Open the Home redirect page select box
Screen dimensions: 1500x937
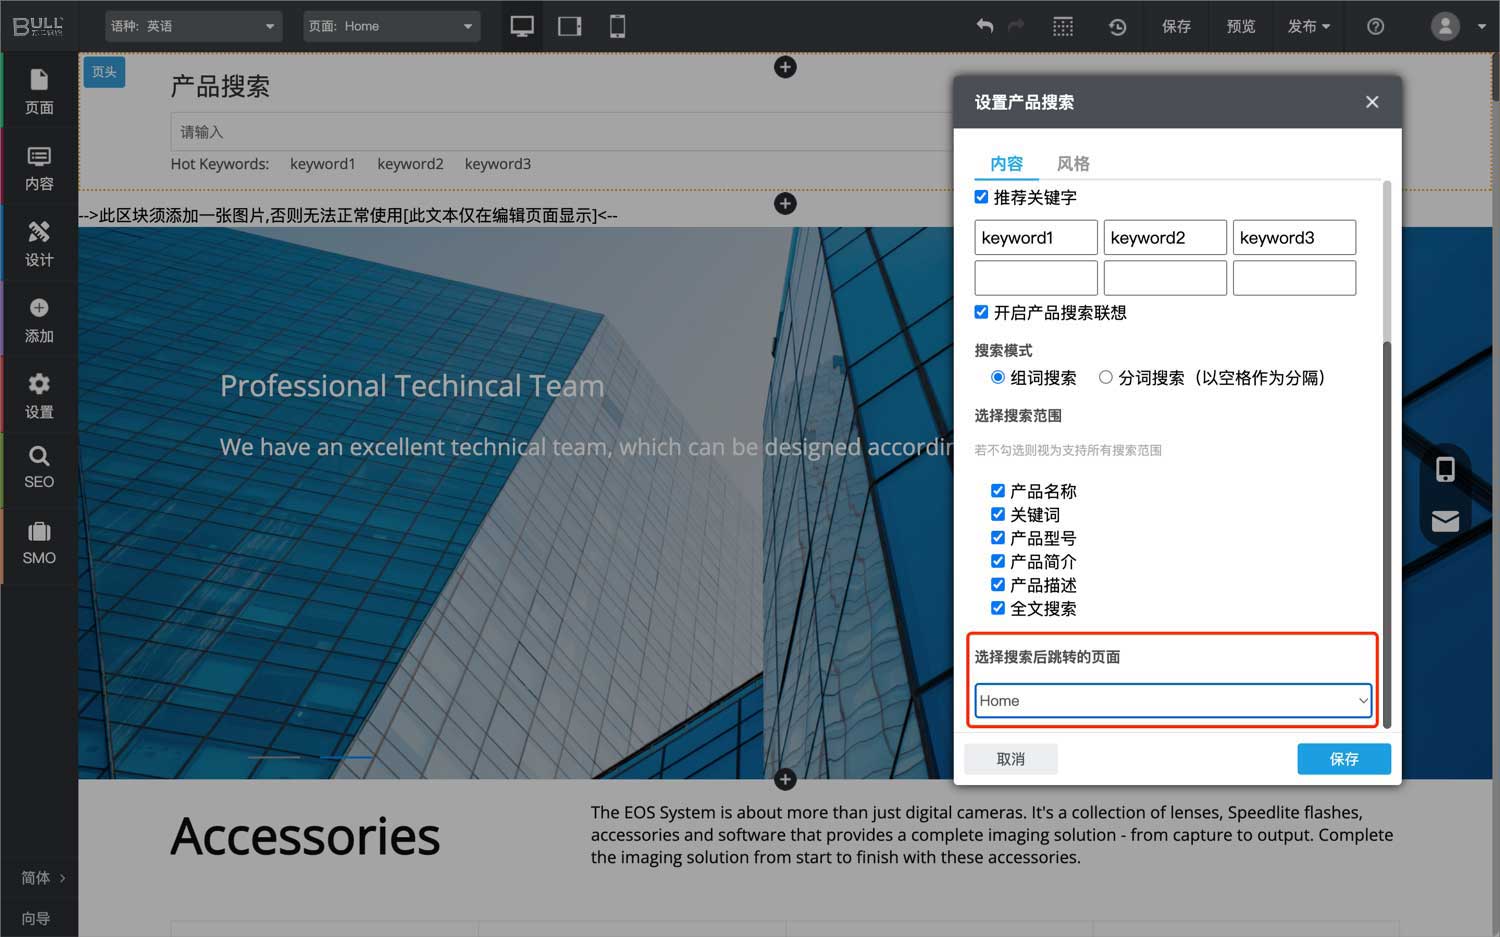tap(1172, 701)
